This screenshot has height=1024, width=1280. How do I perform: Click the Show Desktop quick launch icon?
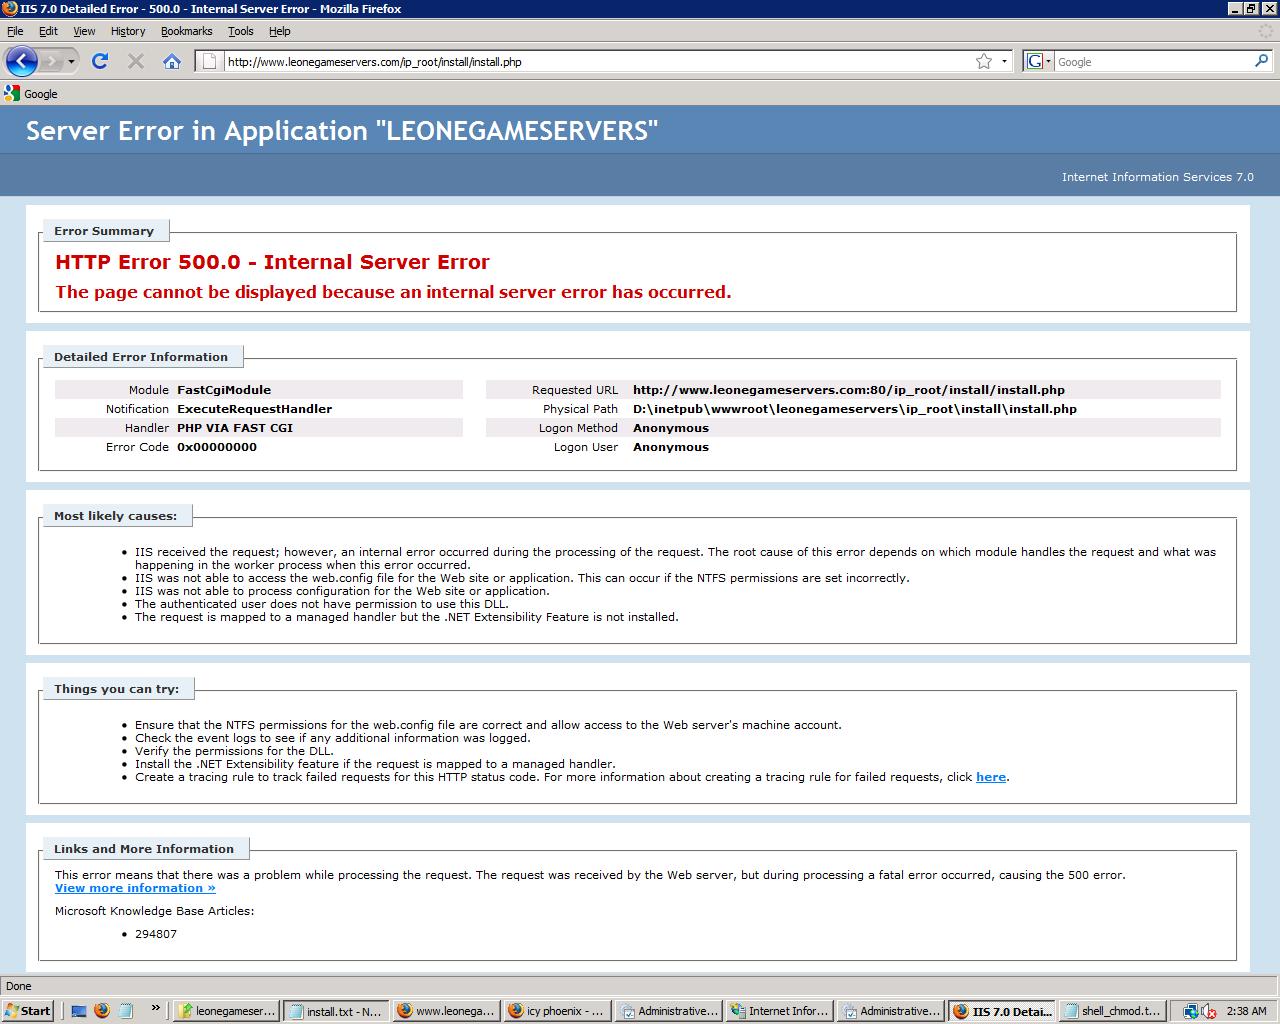pos(79,1010)
